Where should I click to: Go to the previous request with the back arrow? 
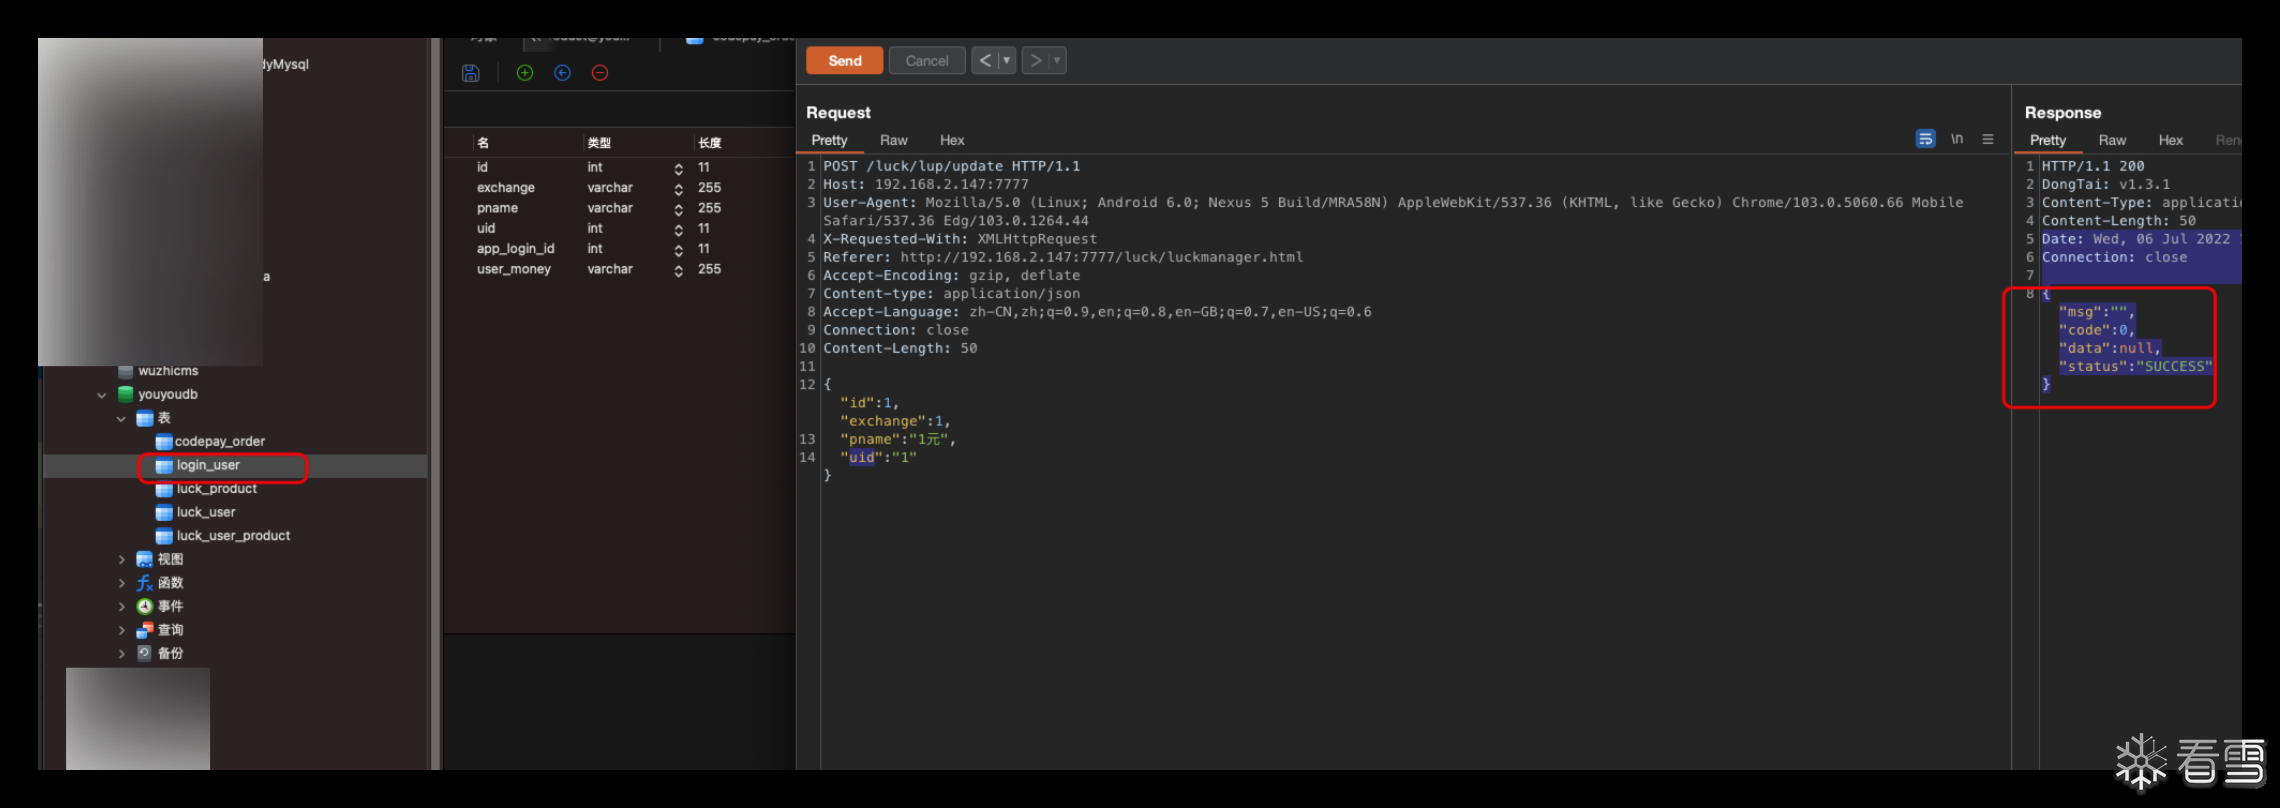(x=985, y=61)
